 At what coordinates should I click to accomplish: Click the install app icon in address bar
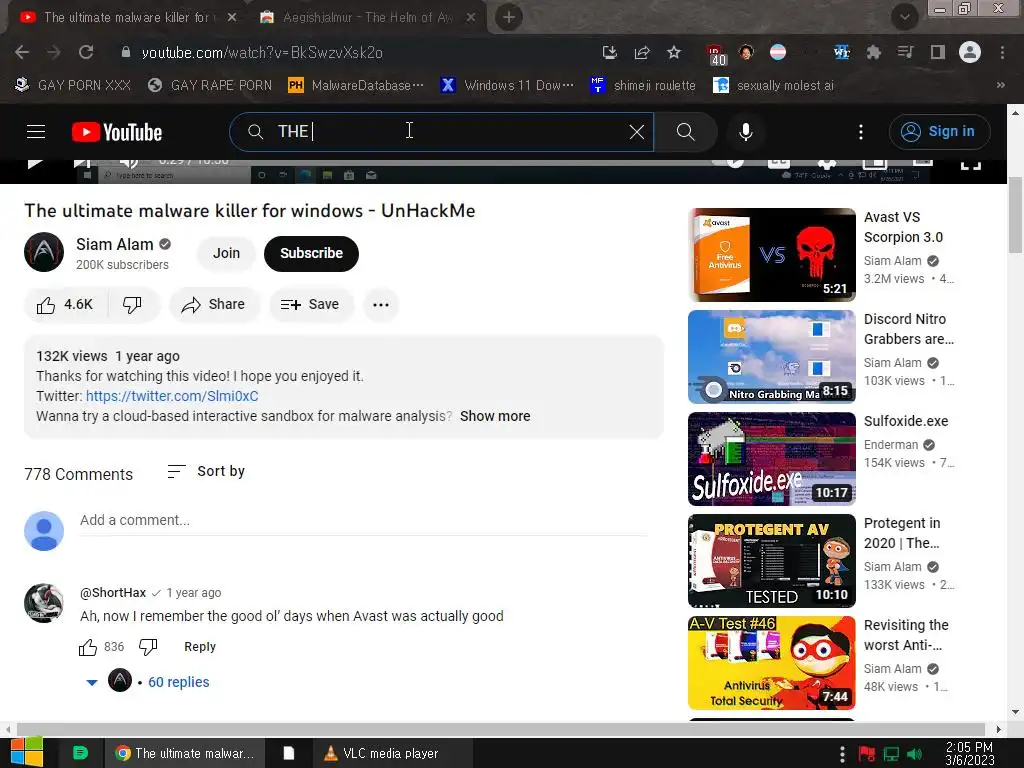[x=609, y=52]
